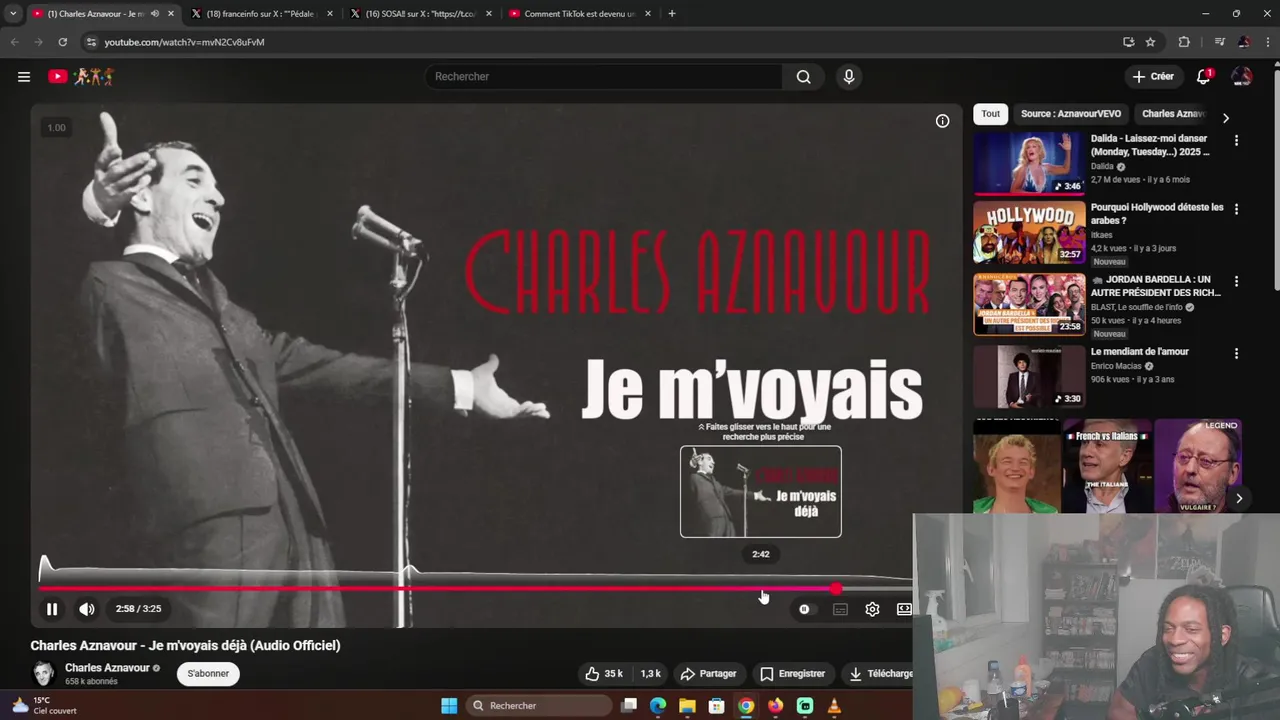Select Source : AznavourVEVO chip

(1071, 114)
